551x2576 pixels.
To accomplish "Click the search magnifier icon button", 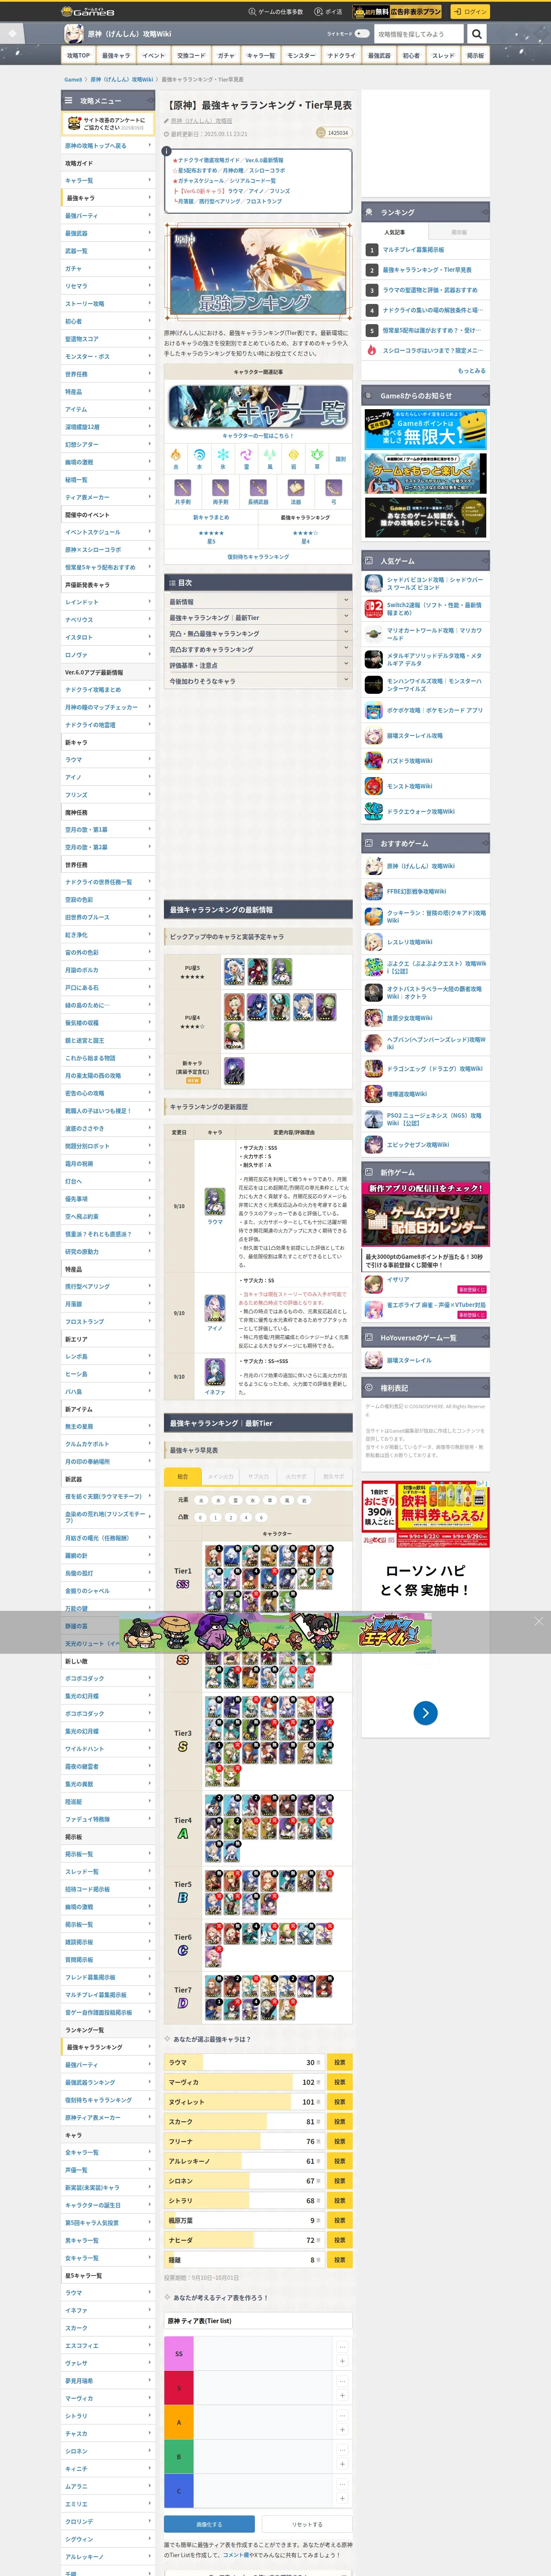I will [477, 34].
